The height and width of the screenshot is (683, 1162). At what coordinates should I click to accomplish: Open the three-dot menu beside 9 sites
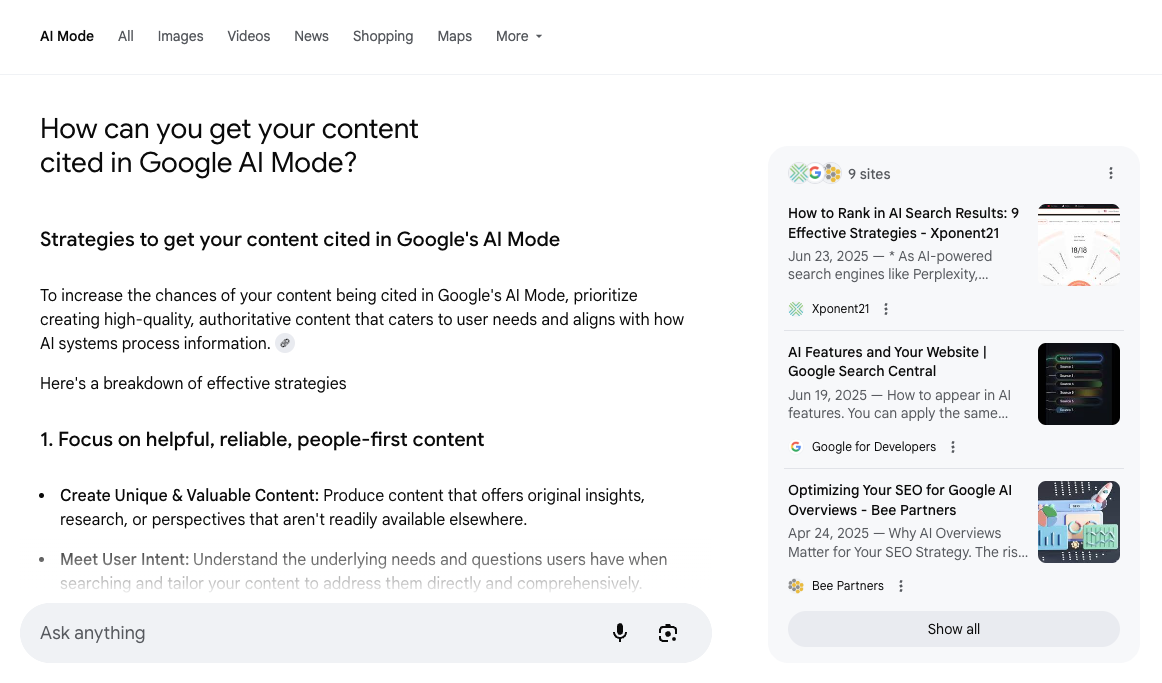coord(1110,173)
